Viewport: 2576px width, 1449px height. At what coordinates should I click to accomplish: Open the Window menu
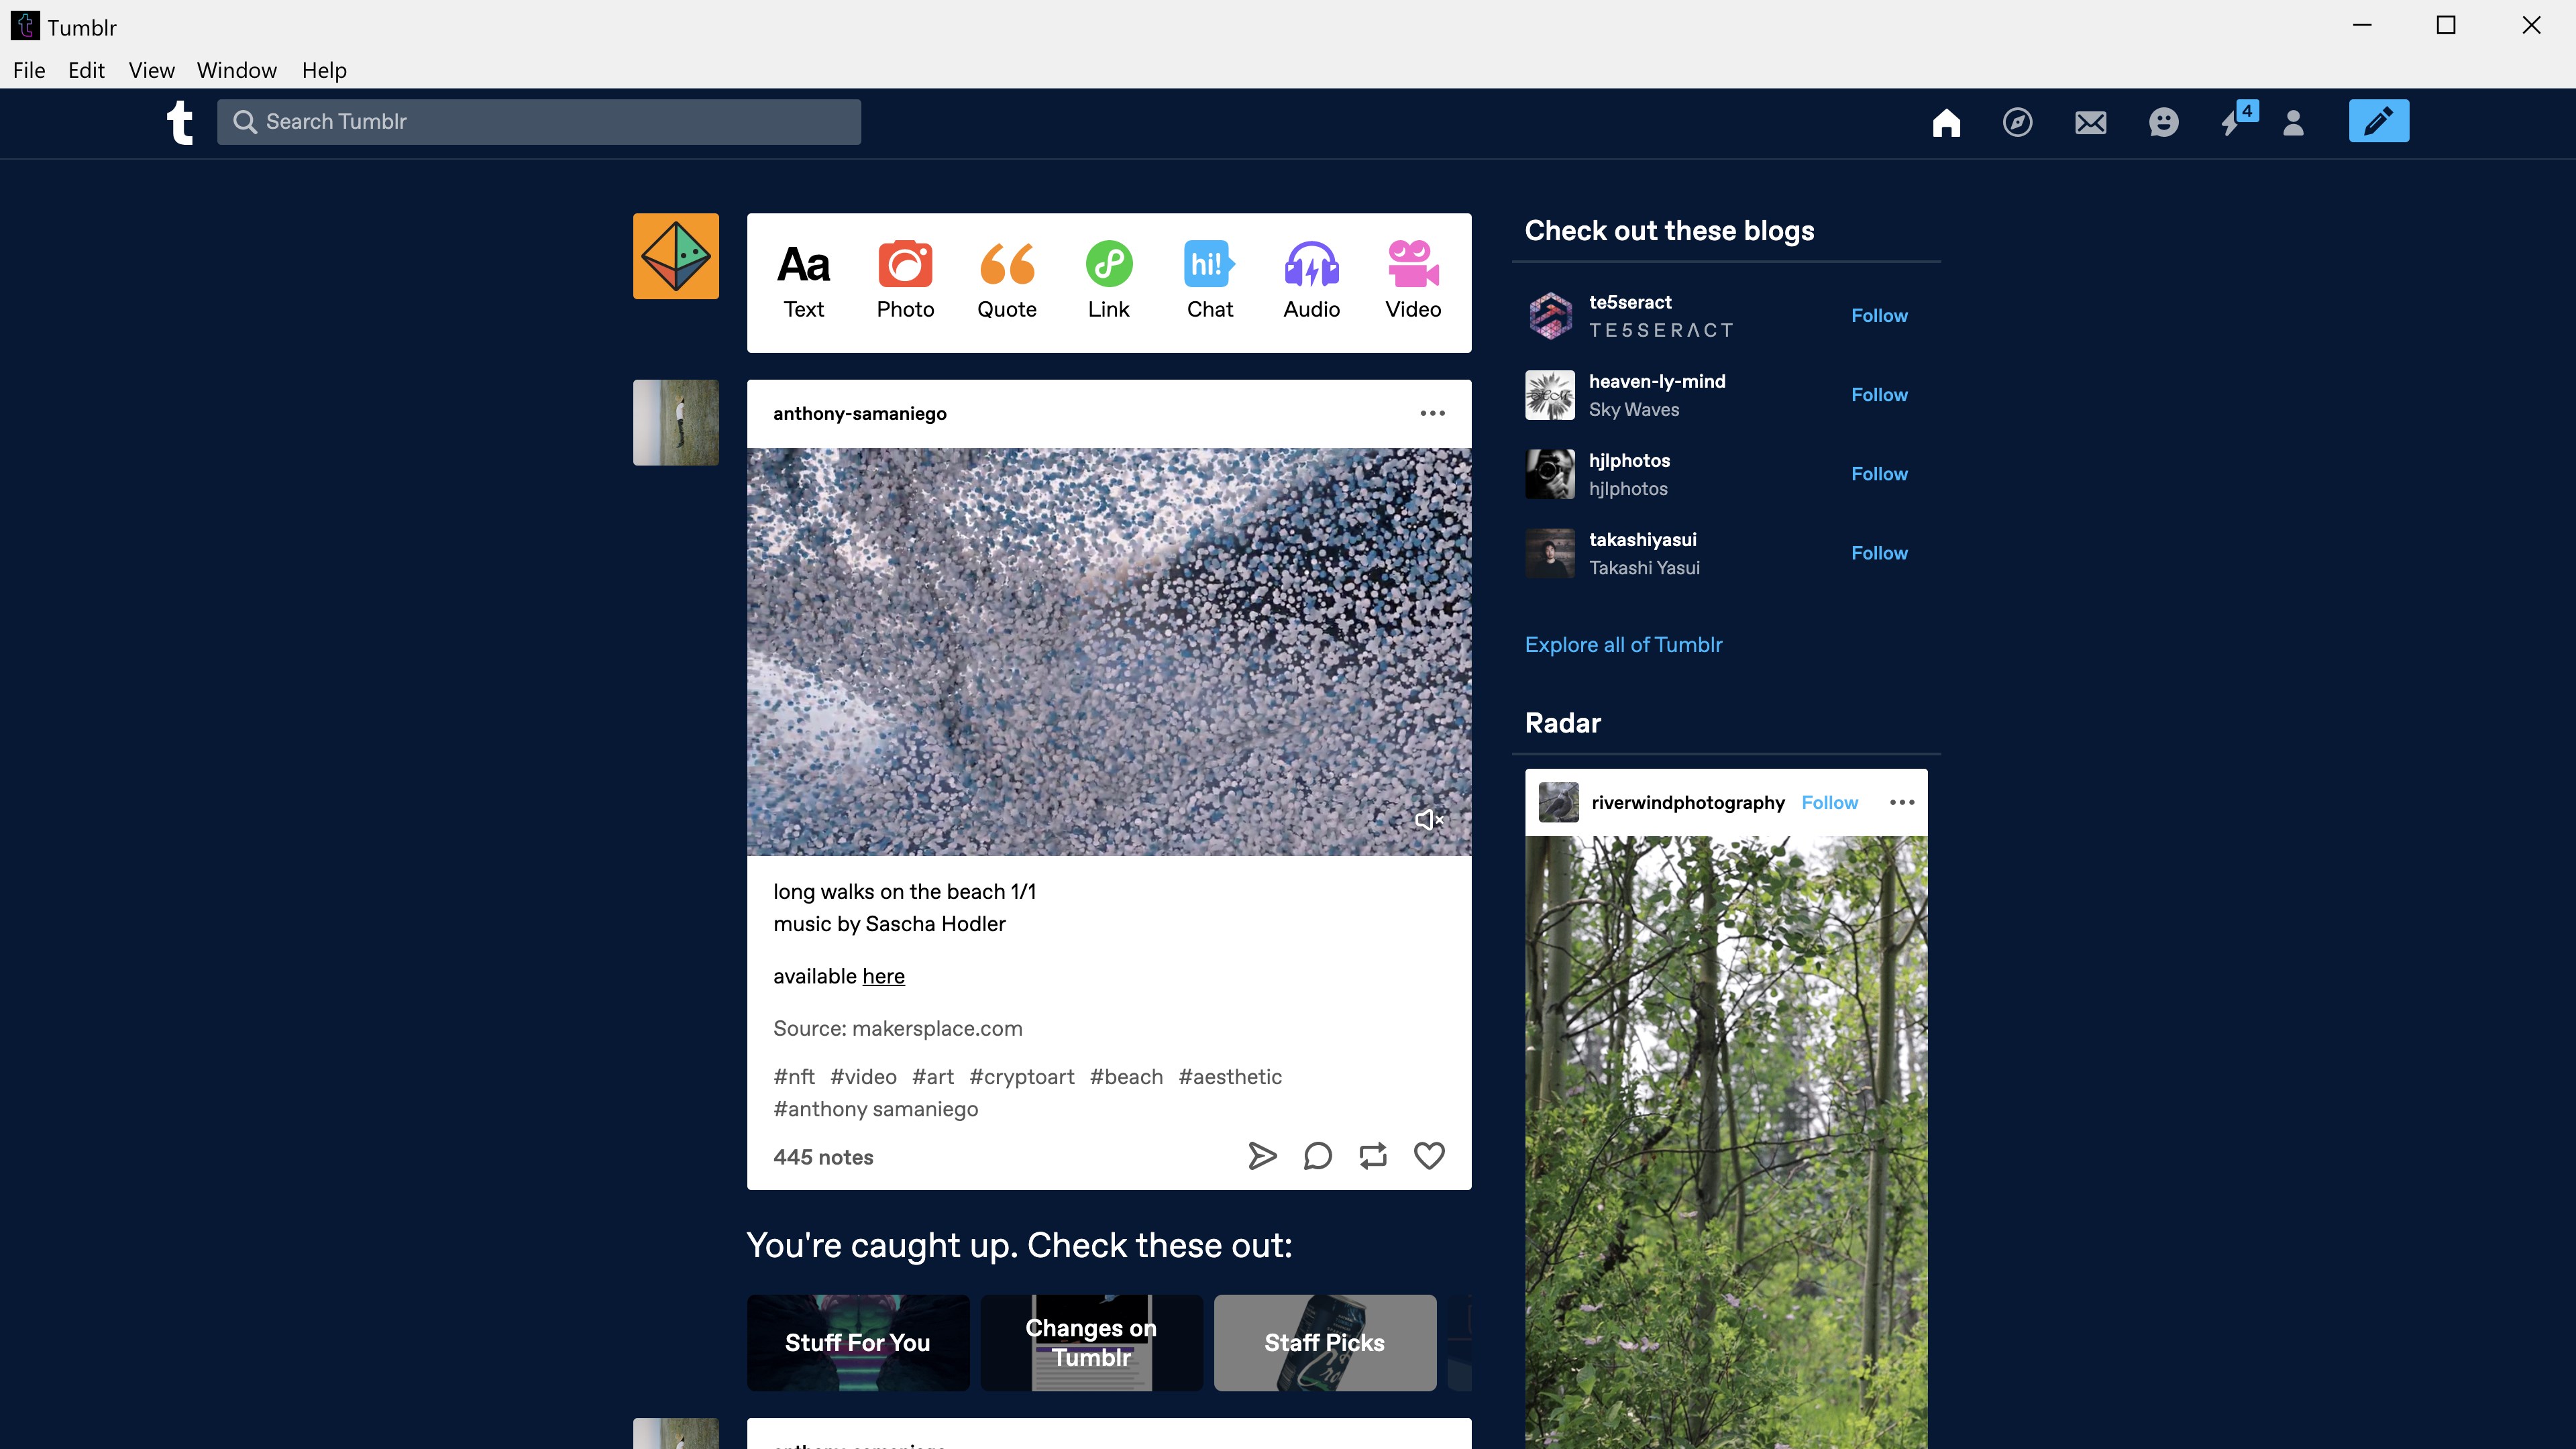pyautogui.click(x=236, y=69)
